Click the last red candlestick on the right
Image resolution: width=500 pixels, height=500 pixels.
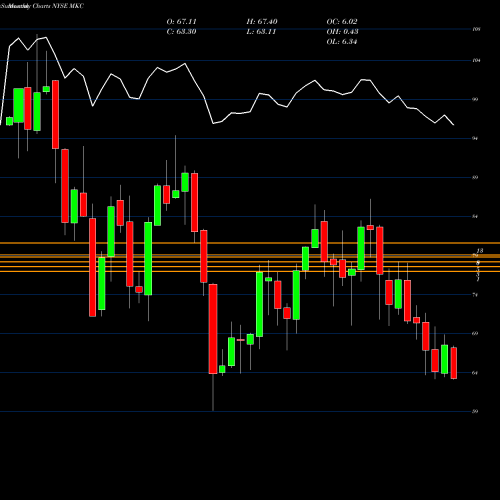click(454, 363)
